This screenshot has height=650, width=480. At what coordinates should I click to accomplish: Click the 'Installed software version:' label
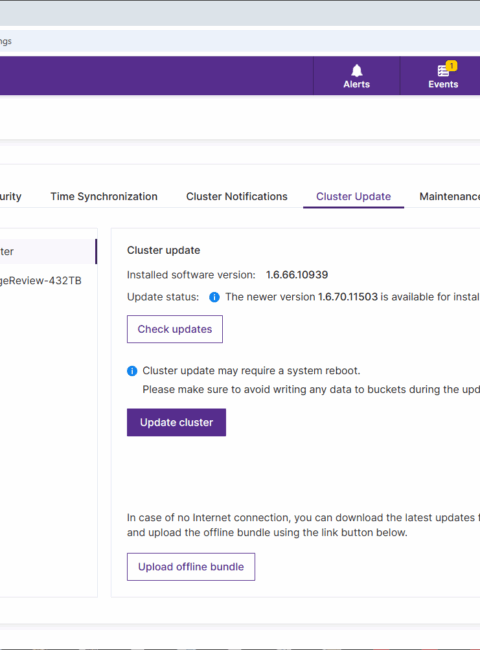191,275
